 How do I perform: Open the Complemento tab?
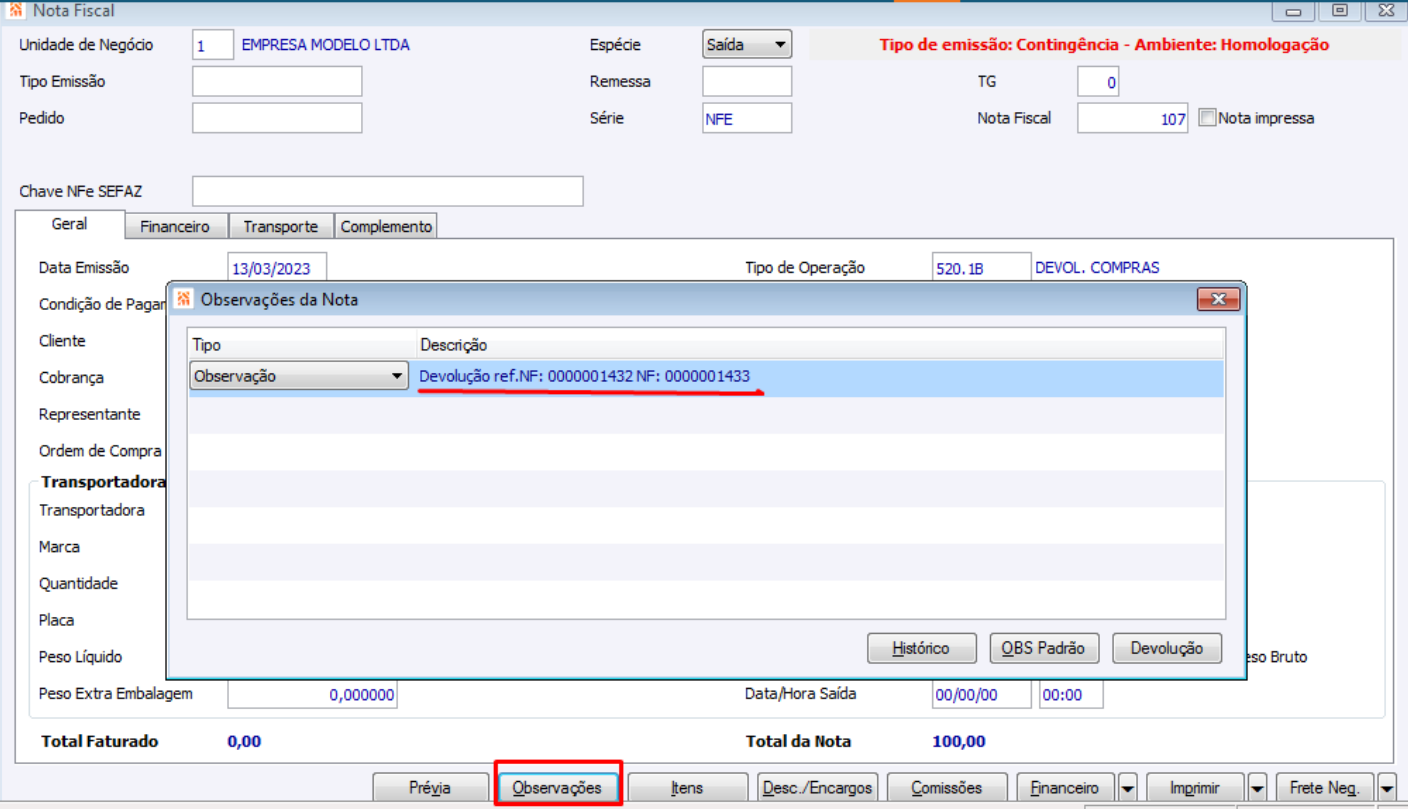point(386,227)
